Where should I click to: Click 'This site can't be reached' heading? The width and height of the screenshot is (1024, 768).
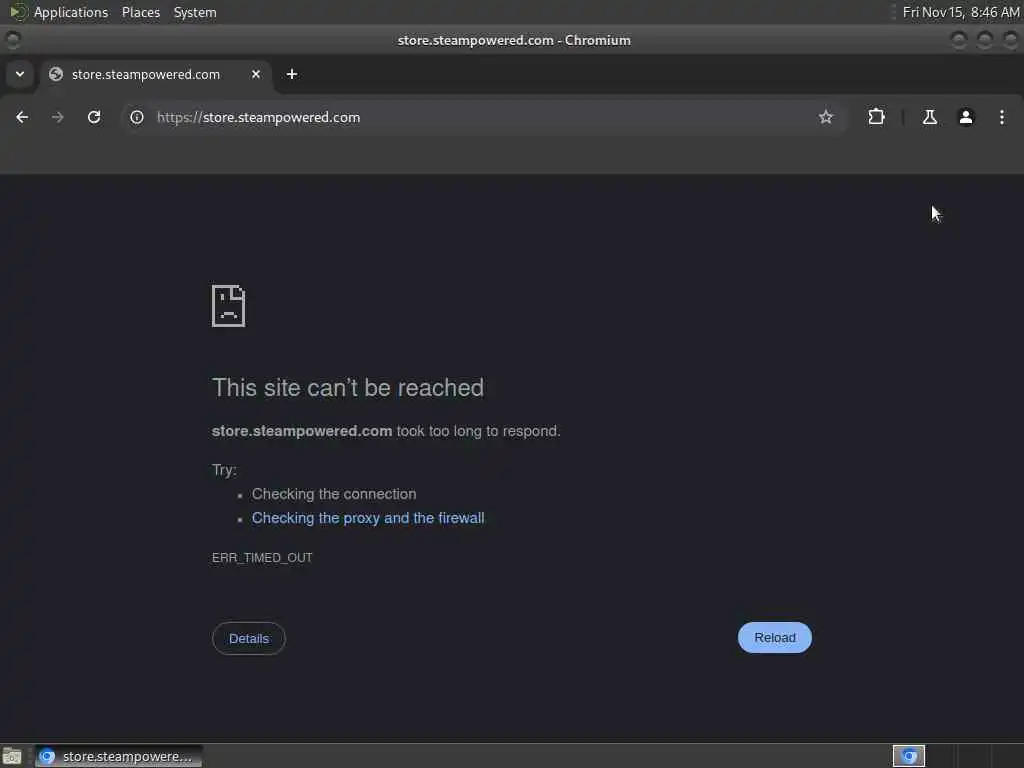click(x=347, y=388)
